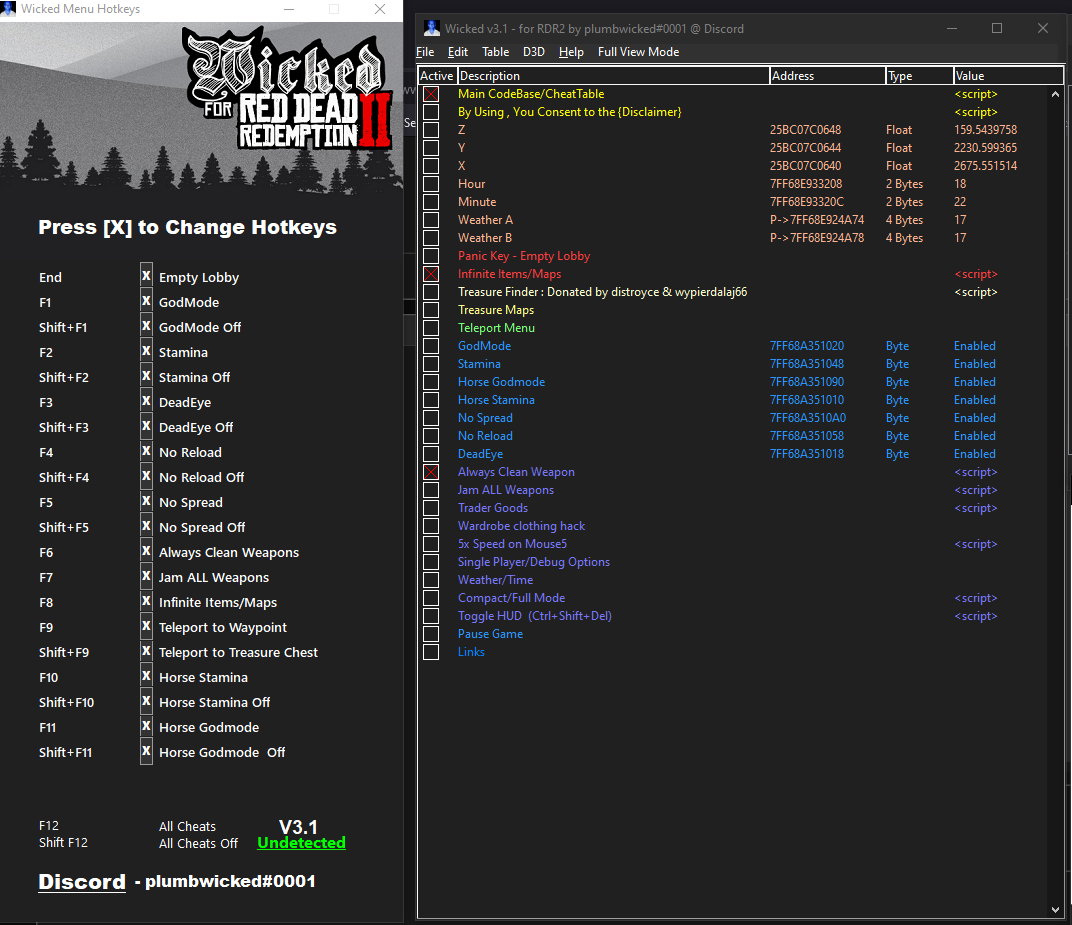Image resolution: width=1072 pixels, height=925 pixels.
Task: Click the Wicked Menu Hotkeys window icon
Action: pyautogui.click(x=9, y=8)
